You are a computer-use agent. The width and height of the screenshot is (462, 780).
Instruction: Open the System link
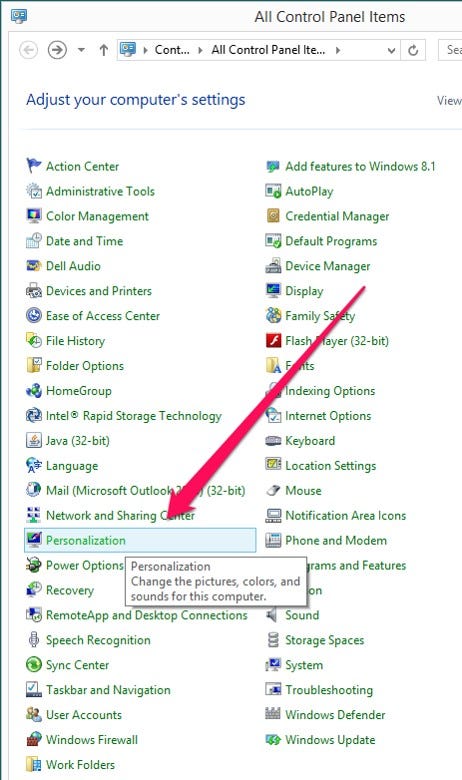click(x=304, y=665)
